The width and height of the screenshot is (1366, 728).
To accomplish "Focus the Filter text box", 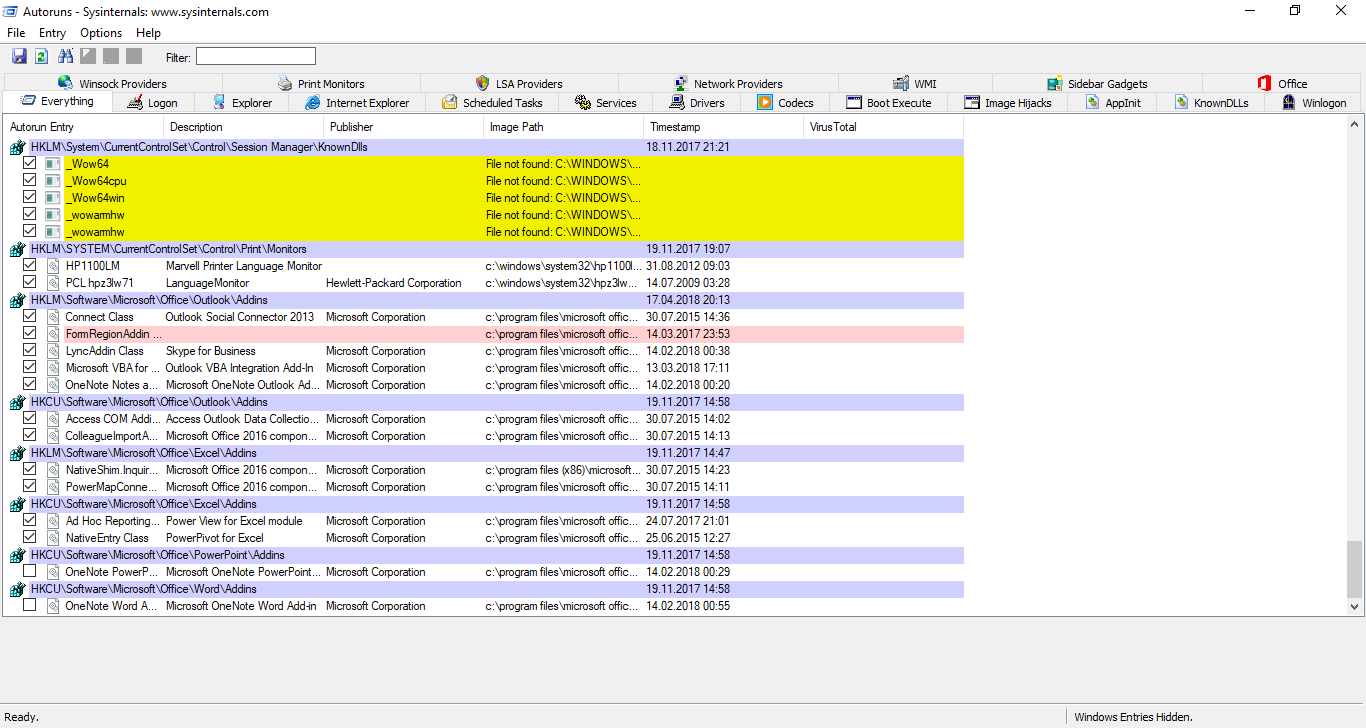I will 256,57.
